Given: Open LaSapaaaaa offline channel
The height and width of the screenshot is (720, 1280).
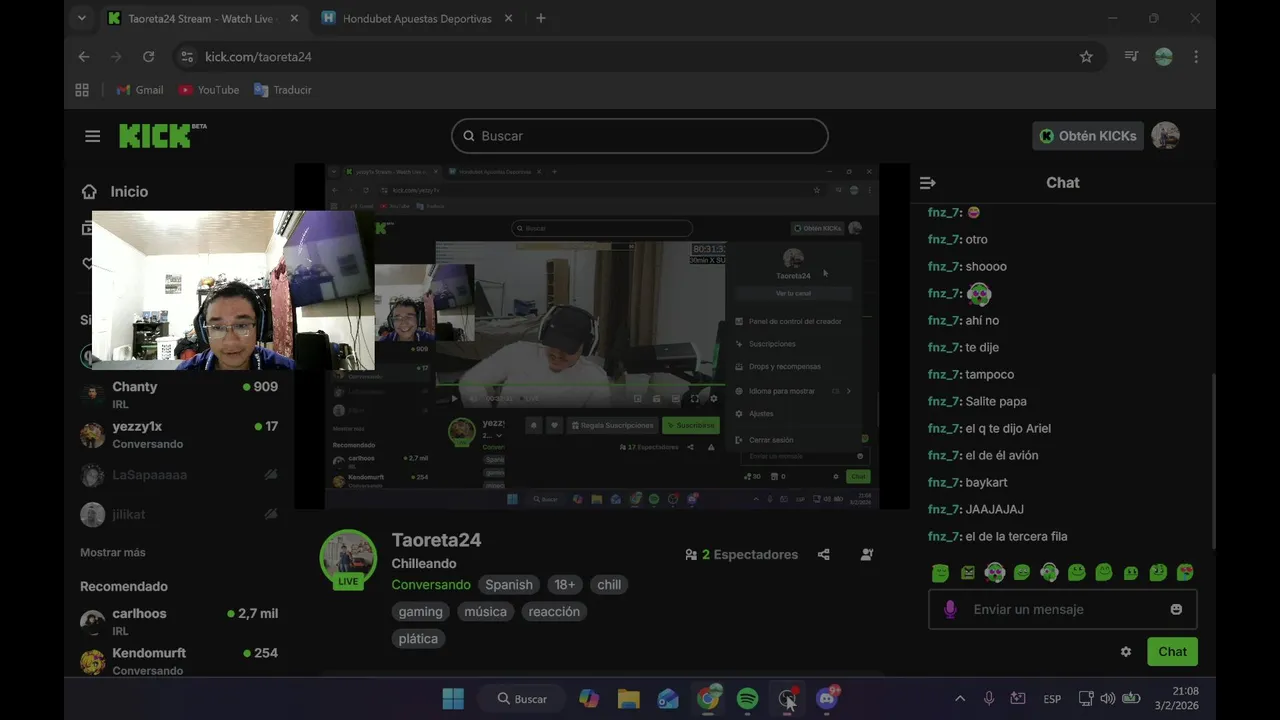Looking at the screenshot, I should [180, 475].
